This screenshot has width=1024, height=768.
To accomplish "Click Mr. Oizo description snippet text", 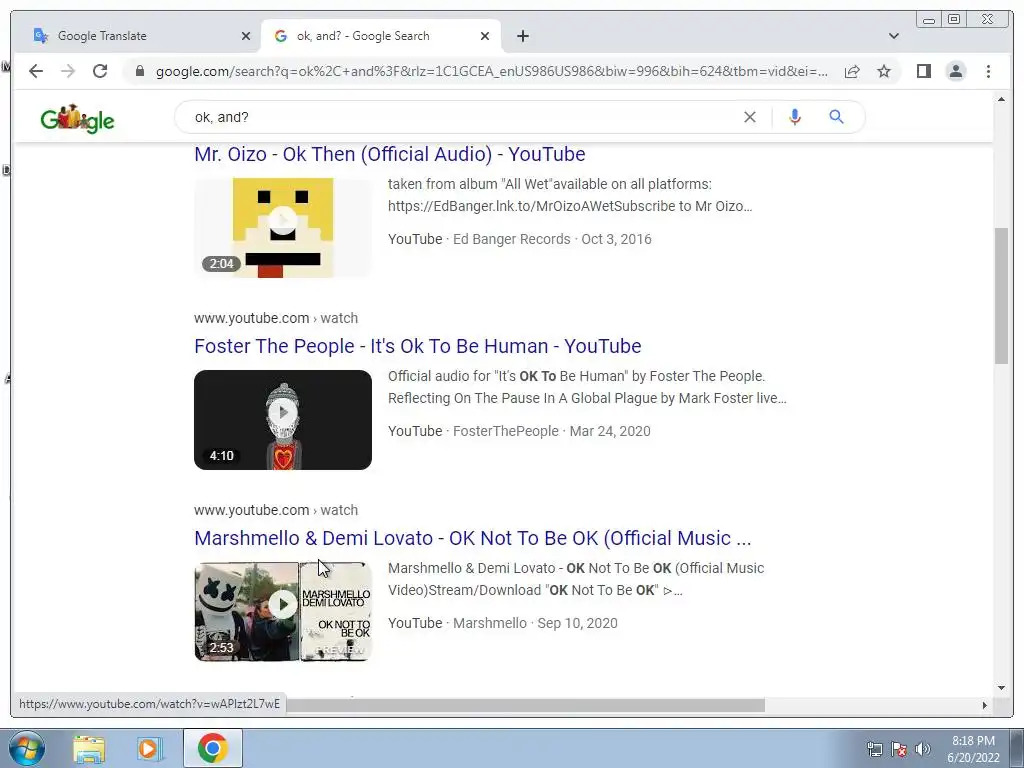I will (570, 195).
